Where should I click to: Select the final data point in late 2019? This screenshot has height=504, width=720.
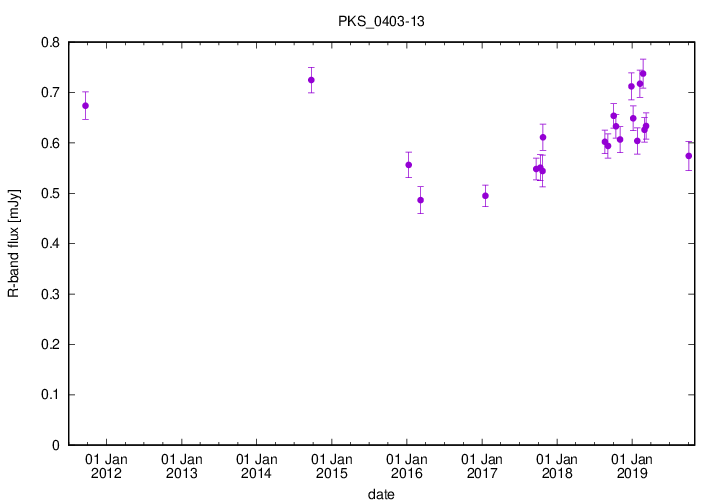688,156
